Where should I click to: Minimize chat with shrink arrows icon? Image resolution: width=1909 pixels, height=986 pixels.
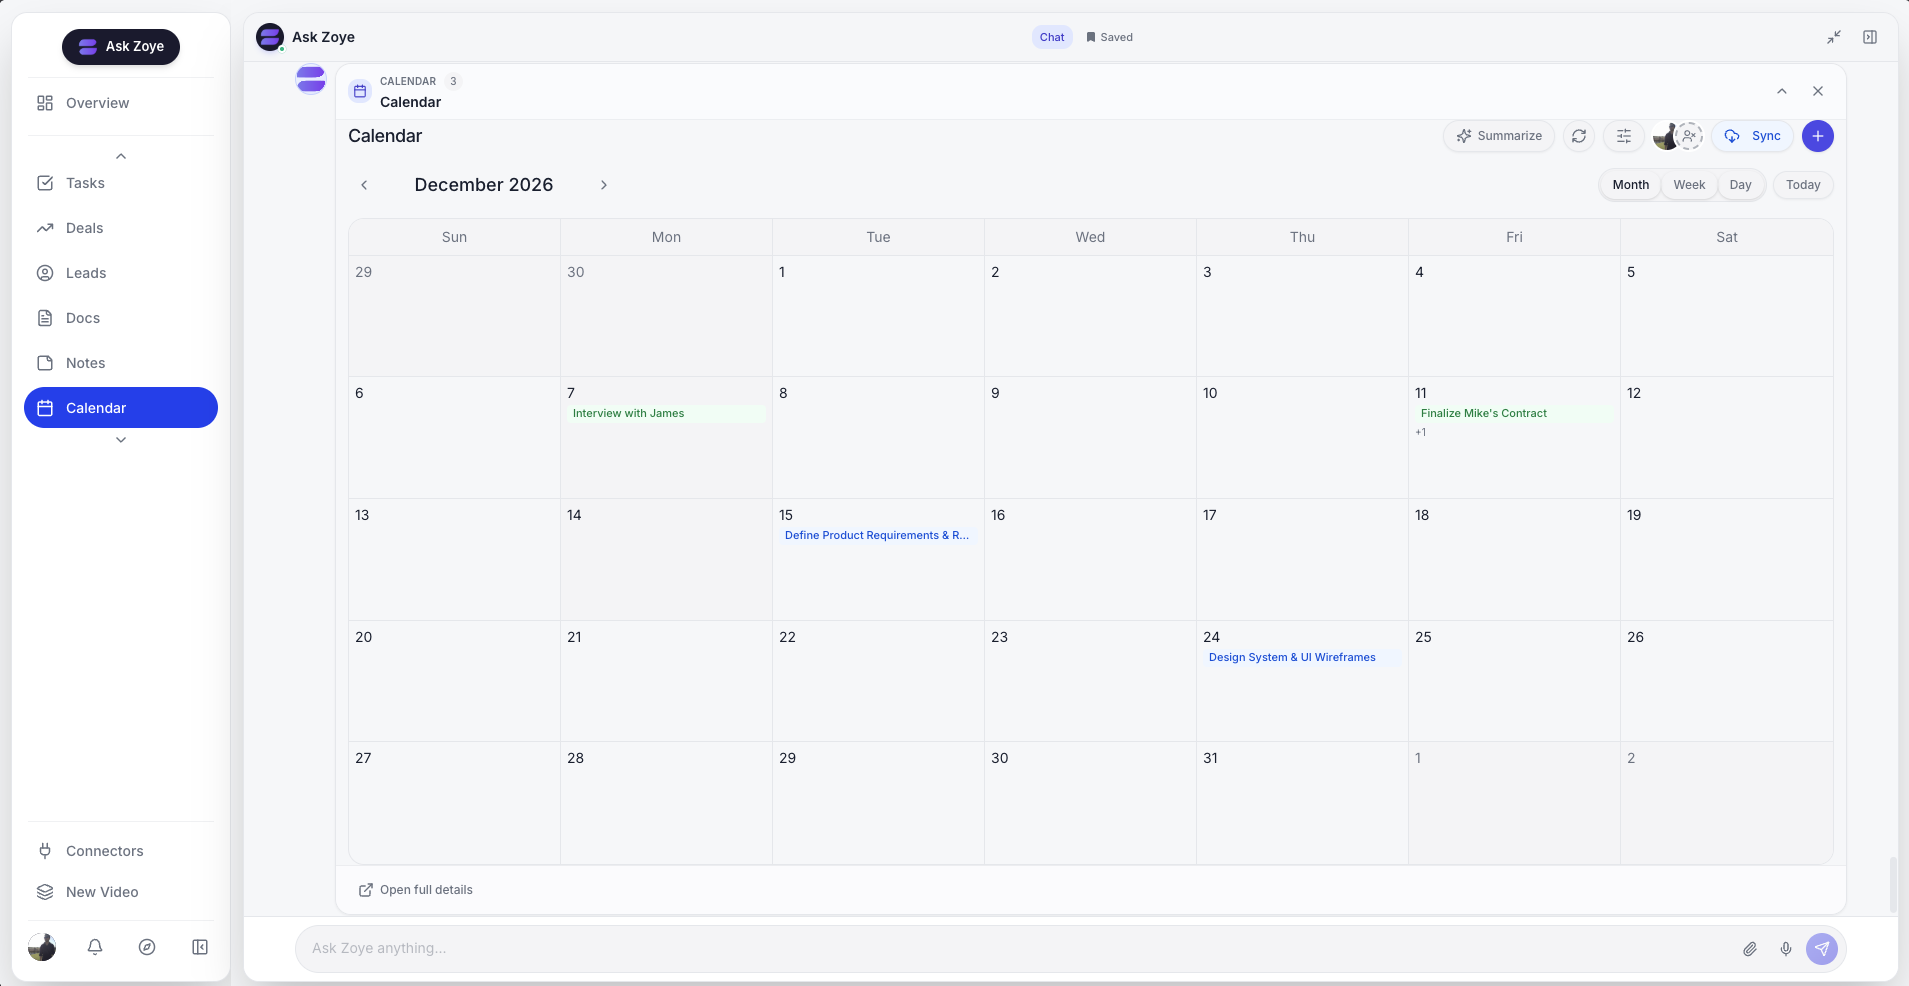click(x=1834, y=37)
